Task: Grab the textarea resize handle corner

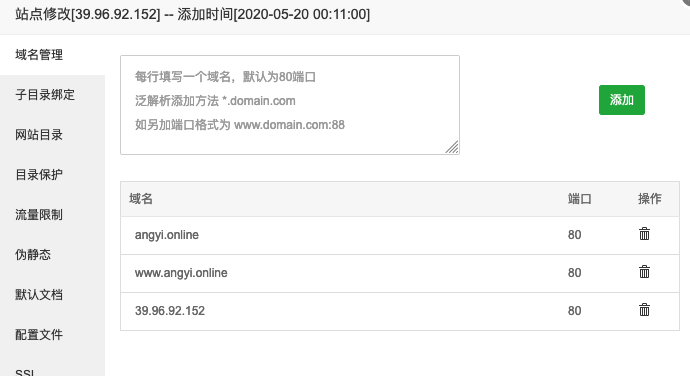Action: (452, 147)
